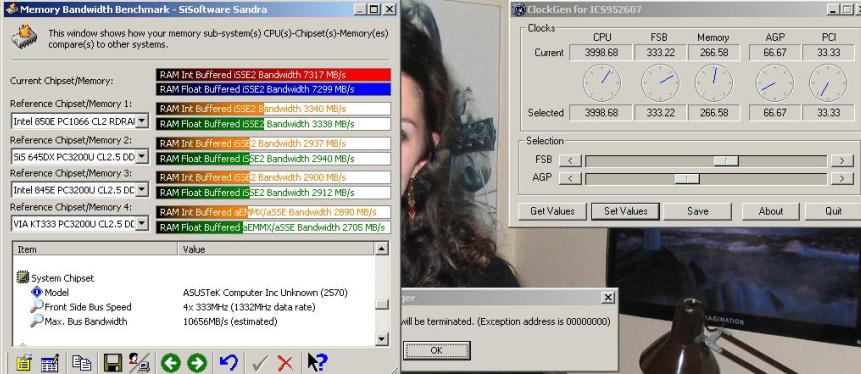Image resolution: width=861 pixels, height=374 pixels.
Task: Click OK in the error dialog
Action: coord(437,350)
